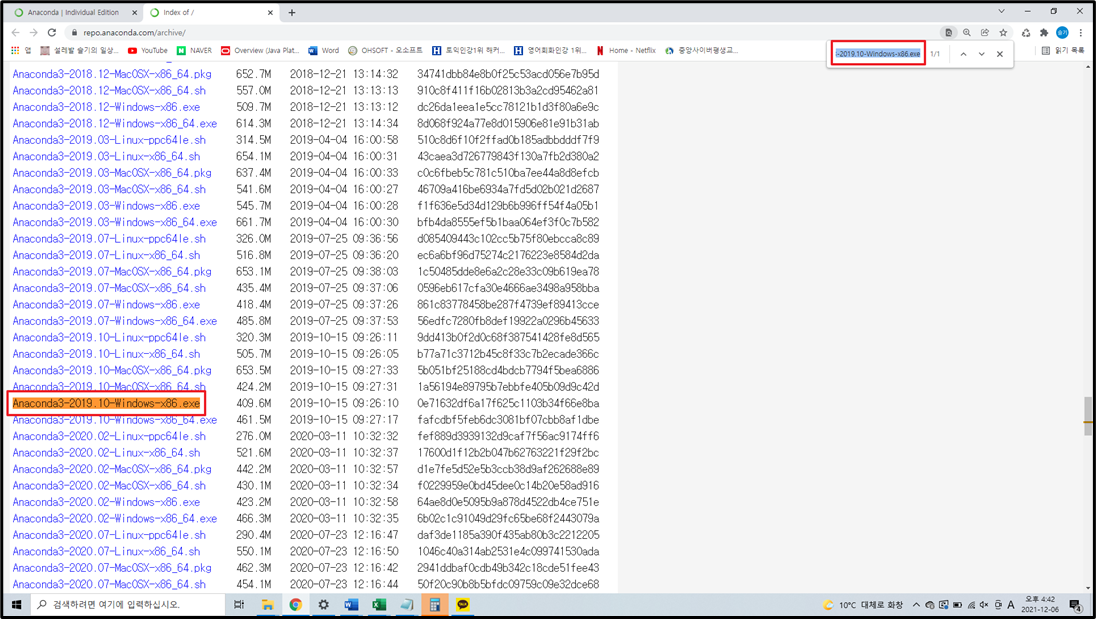This screenshot has width=1096, height=619.
Task: Click the size value 409.6M
Action: tap(254, 403)
